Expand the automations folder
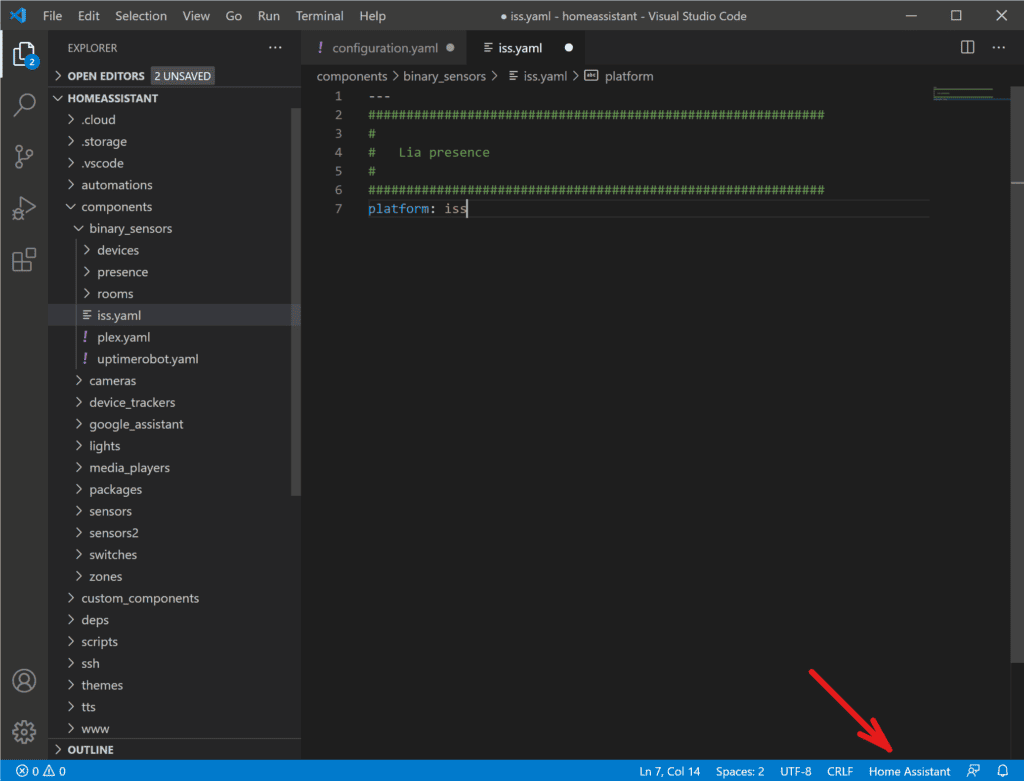This screenshot has width=1024, height=781. tap(175, 185)
